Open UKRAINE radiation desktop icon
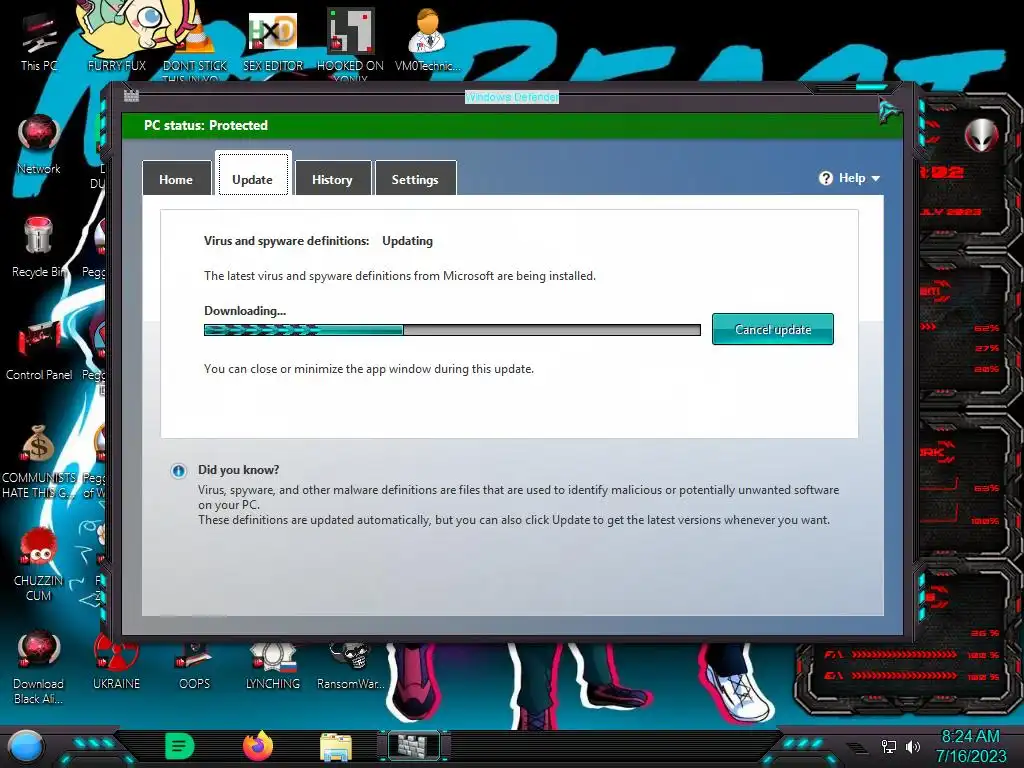 coord(116,662)
